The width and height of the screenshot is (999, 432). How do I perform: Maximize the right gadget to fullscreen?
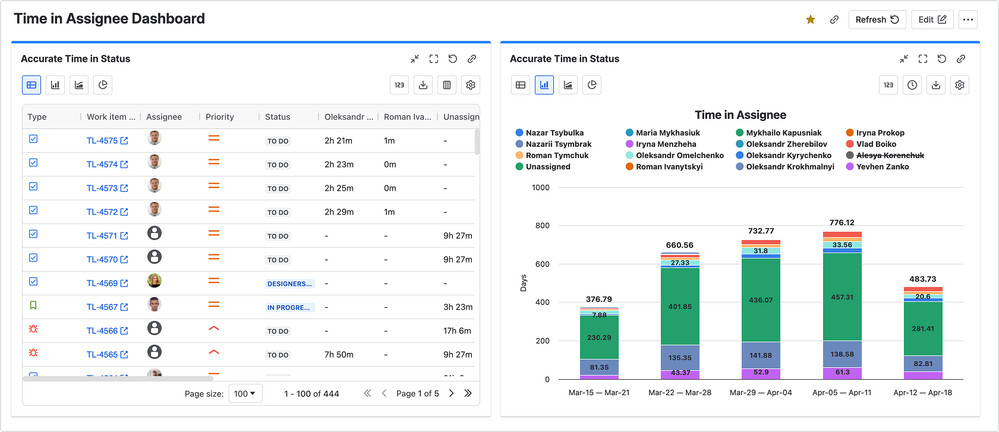923,59
